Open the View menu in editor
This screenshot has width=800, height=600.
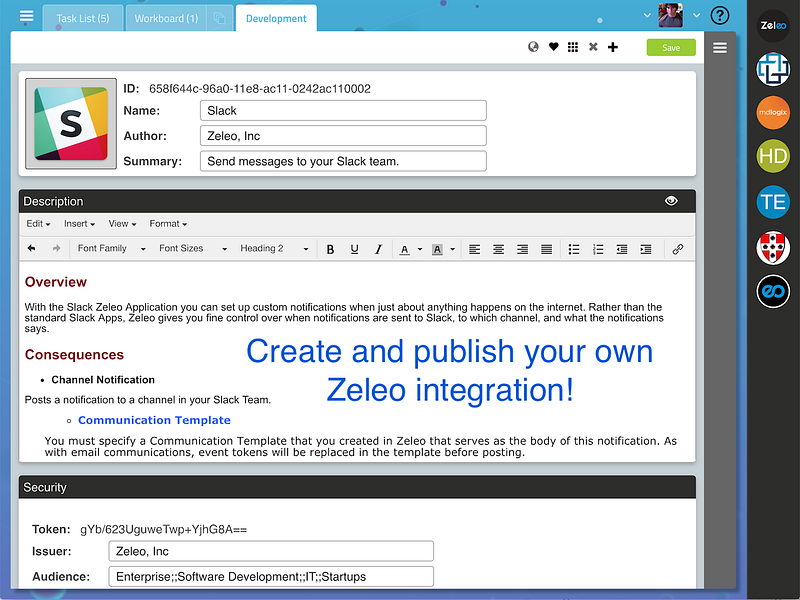pos(122,223)
